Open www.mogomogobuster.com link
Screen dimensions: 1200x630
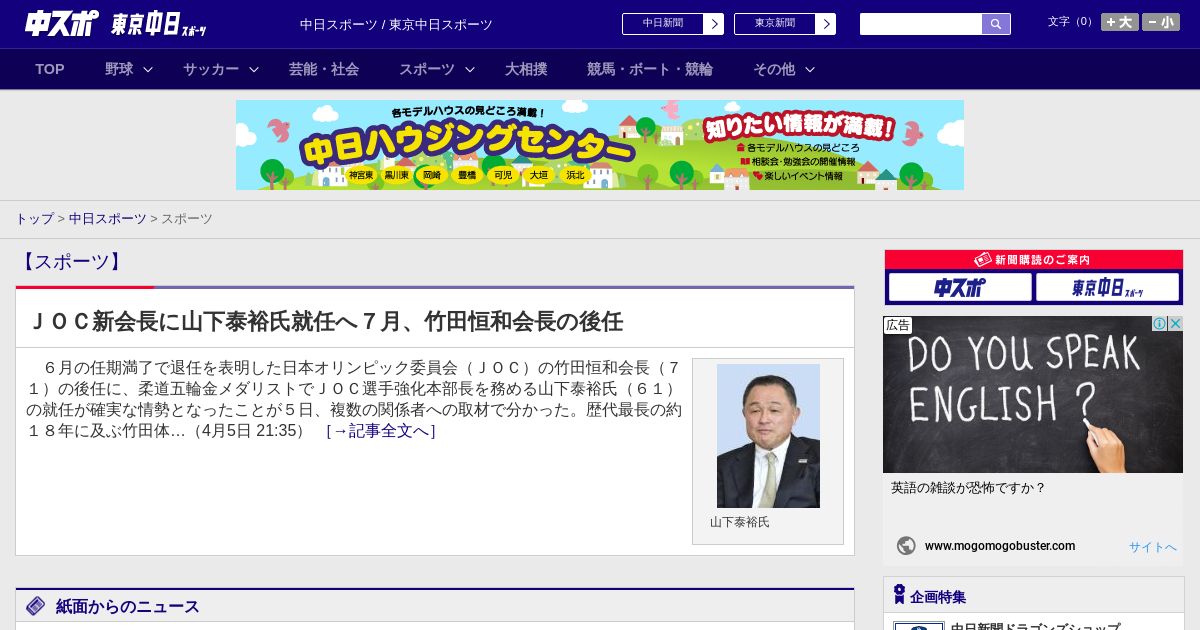pos(1000,546)
